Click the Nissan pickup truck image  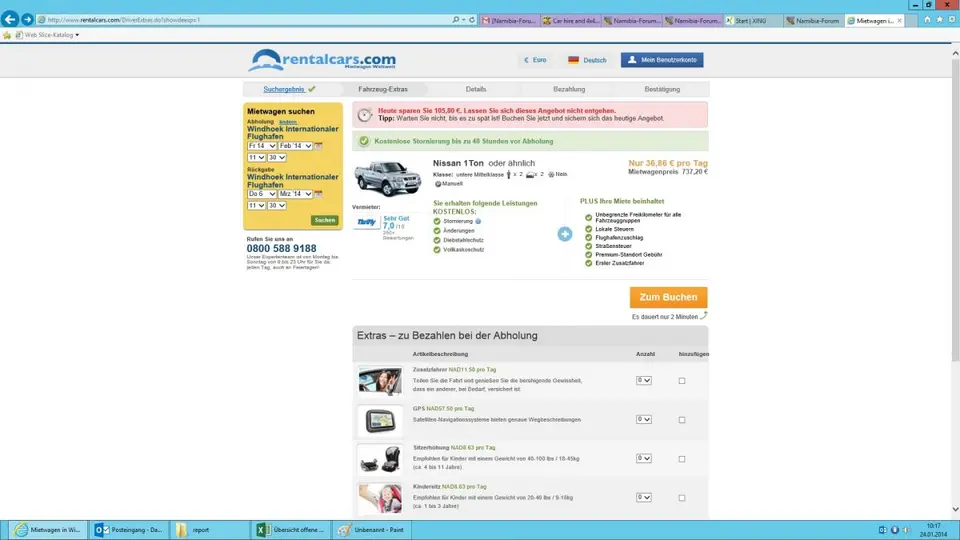(388, 178)
